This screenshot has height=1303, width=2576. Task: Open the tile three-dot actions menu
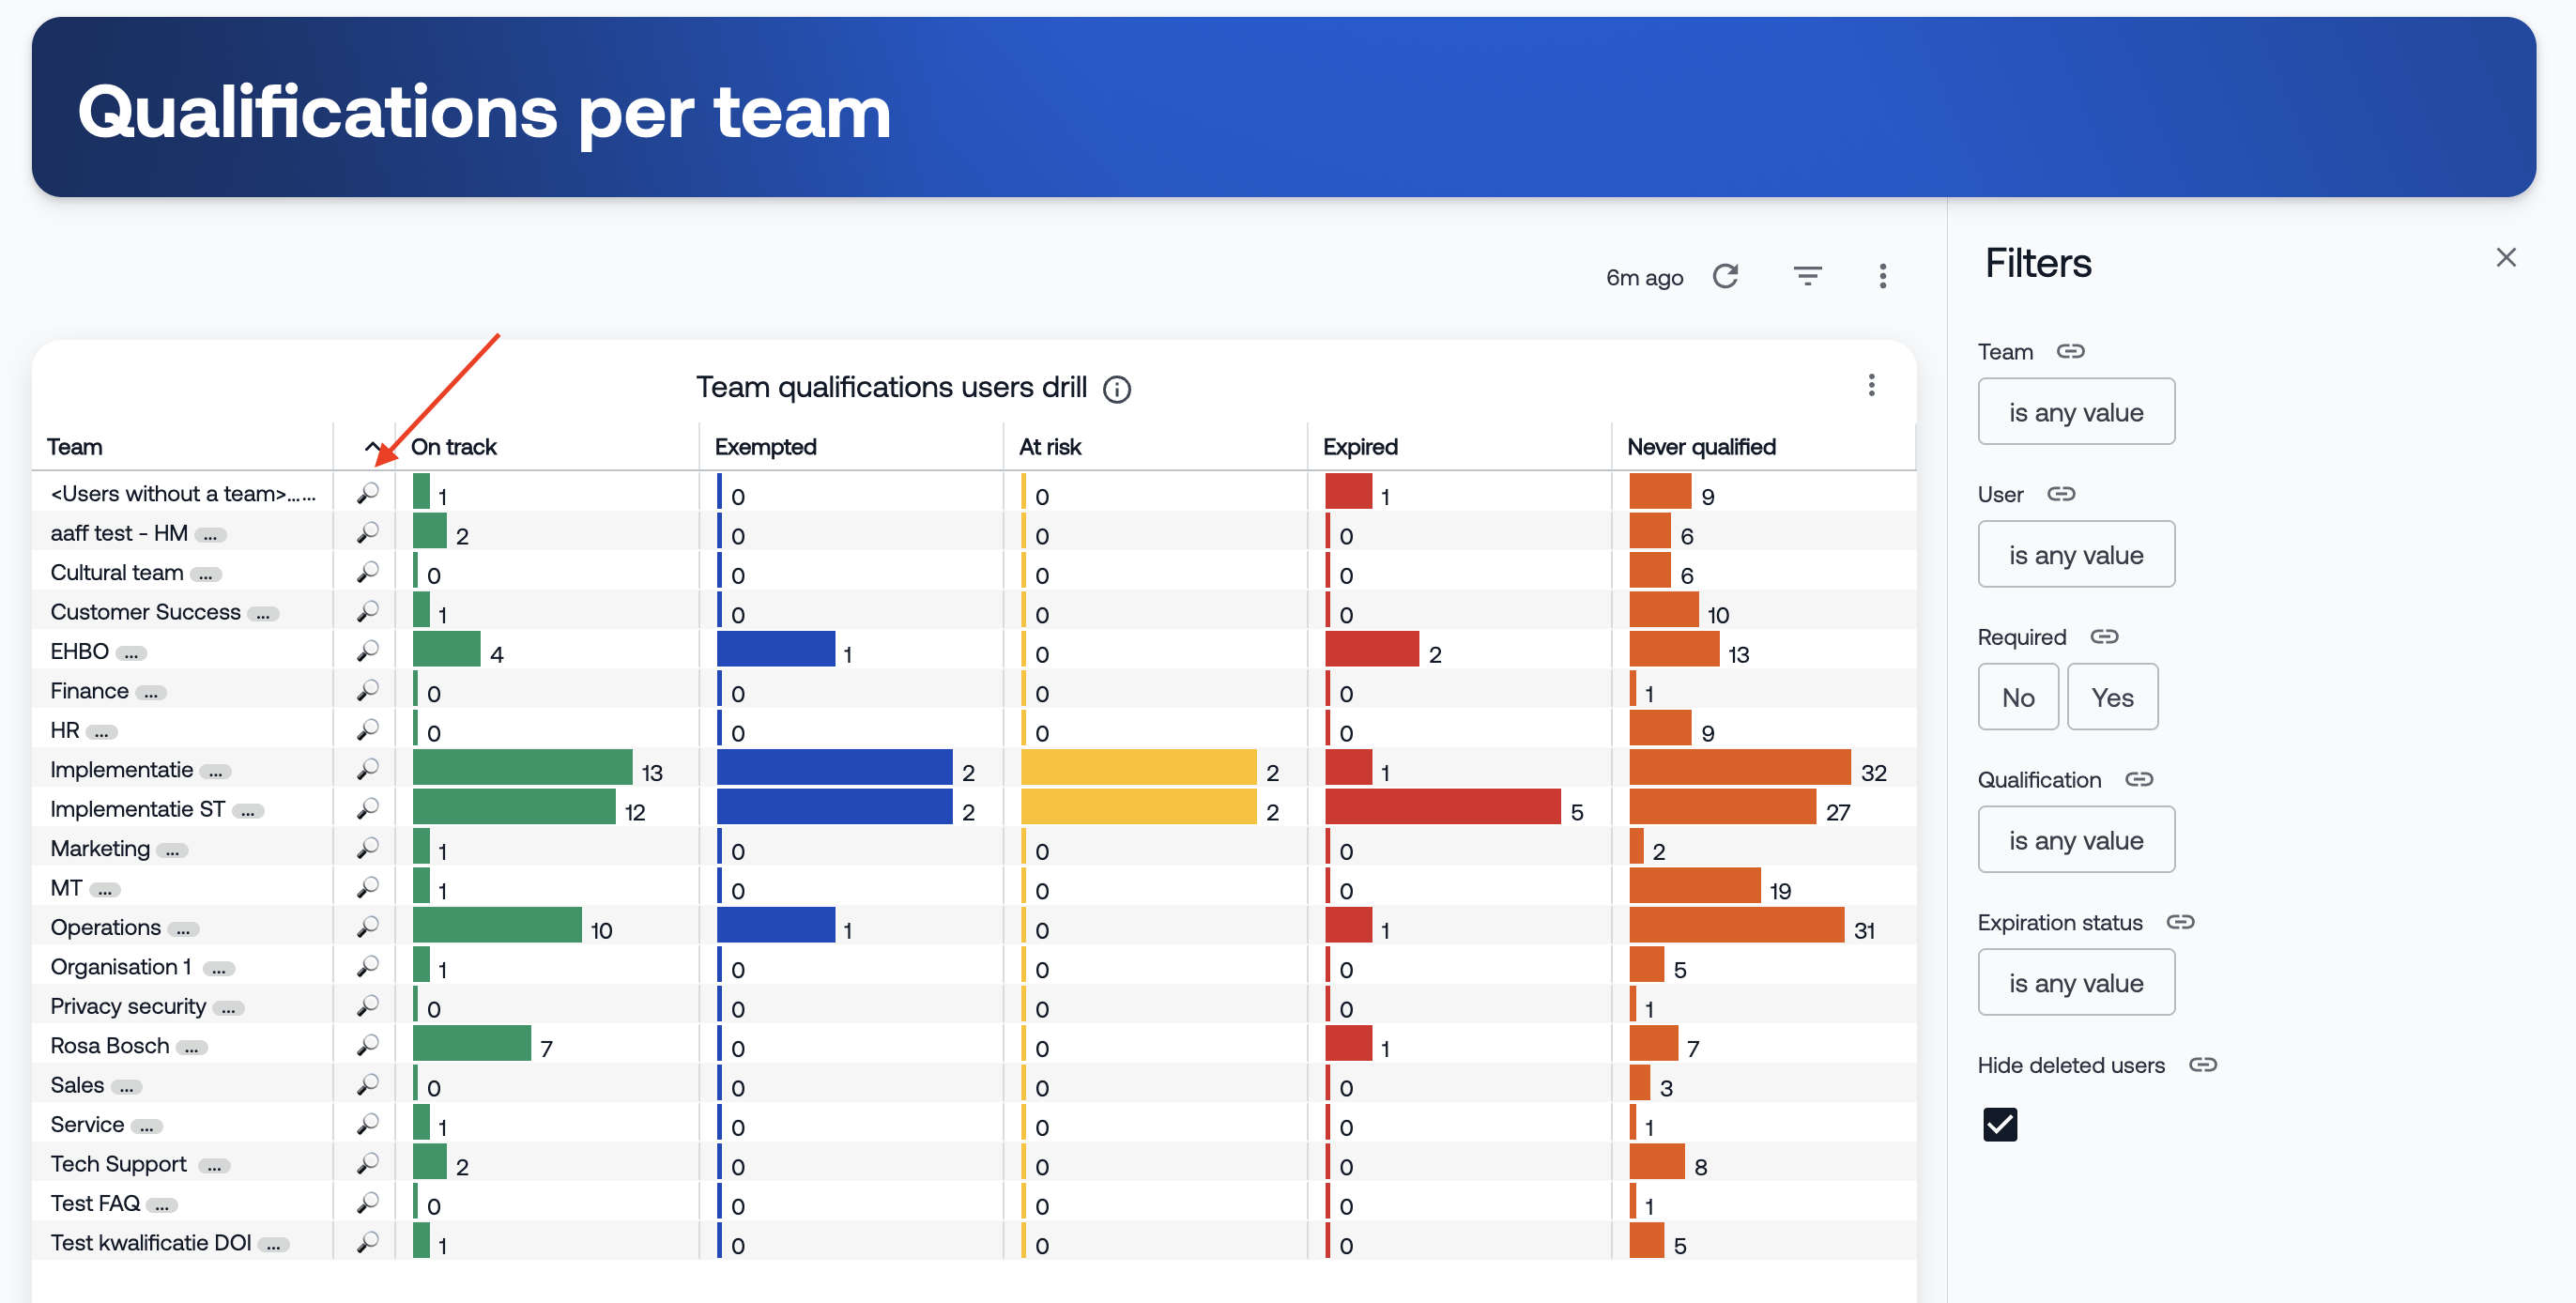(1871, 385)
